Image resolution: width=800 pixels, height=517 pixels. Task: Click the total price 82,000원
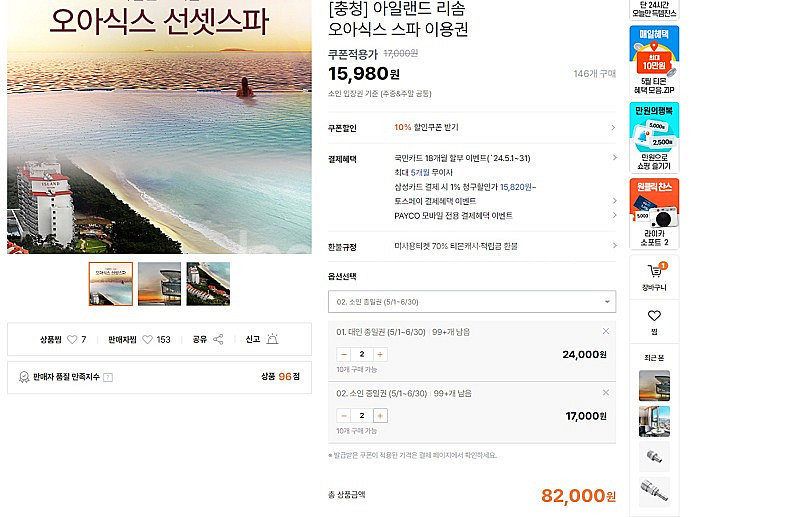pos(579,495)
